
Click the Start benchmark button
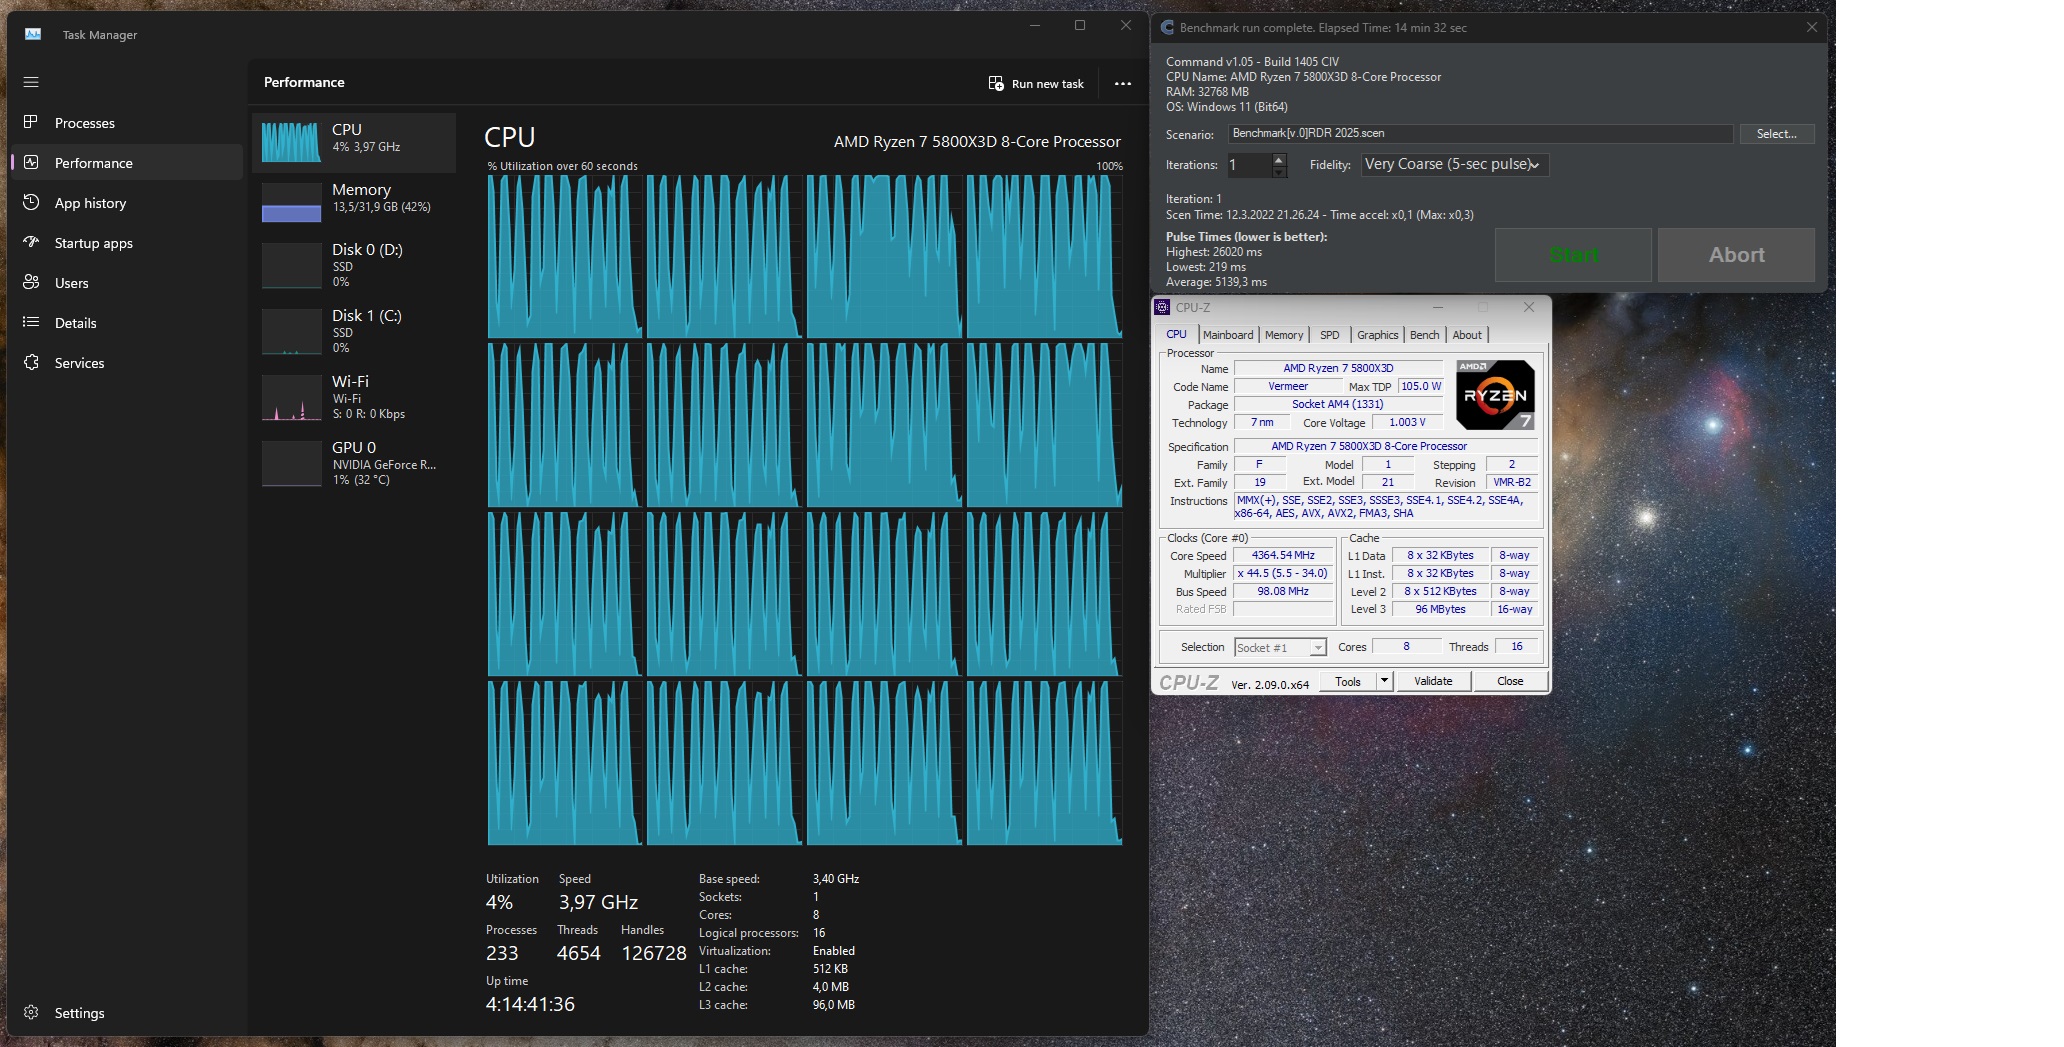coord(1573,255)
